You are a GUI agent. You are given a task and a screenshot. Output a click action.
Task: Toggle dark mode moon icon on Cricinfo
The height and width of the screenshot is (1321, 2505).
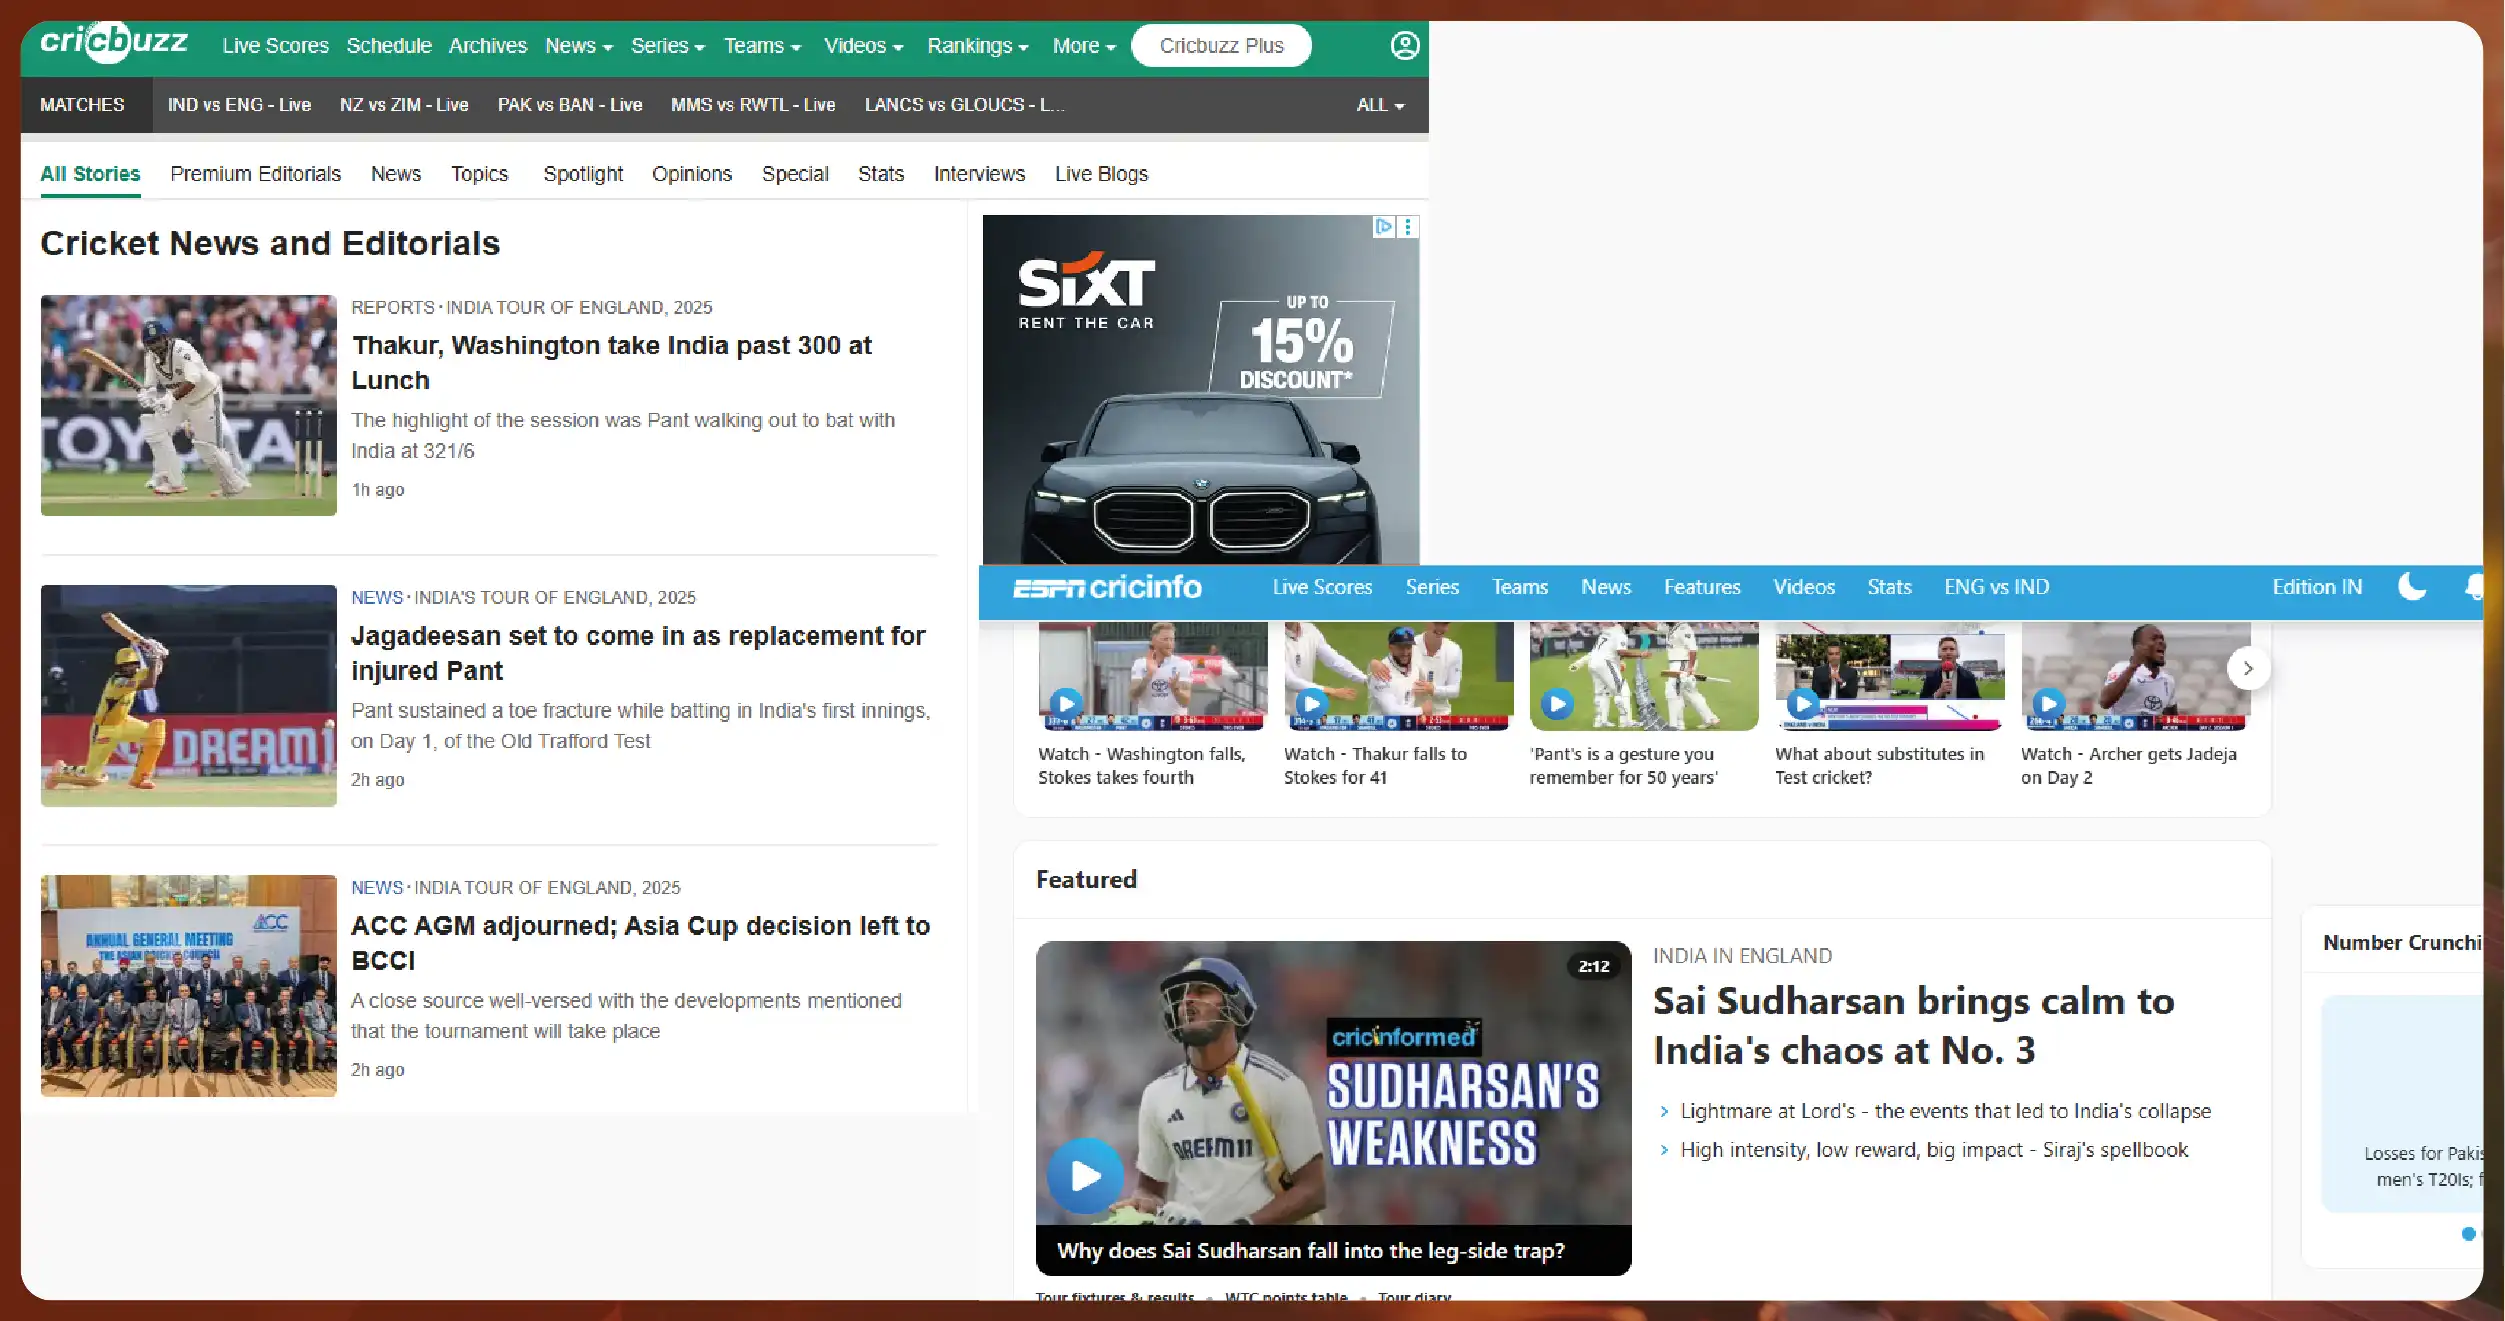(x=2412, y=587)
